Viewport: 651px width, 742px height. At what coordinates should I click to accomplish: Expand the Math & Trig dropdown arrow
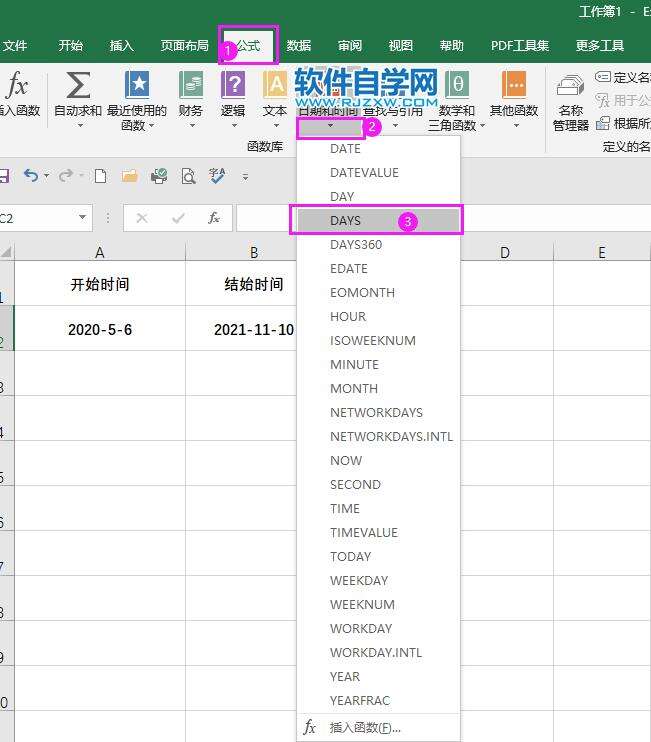pos(483,126)
